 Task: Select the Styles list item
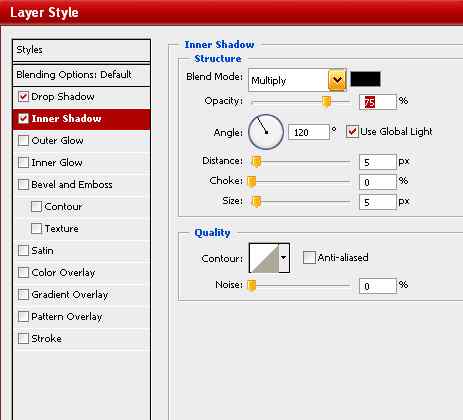point(81,50)
